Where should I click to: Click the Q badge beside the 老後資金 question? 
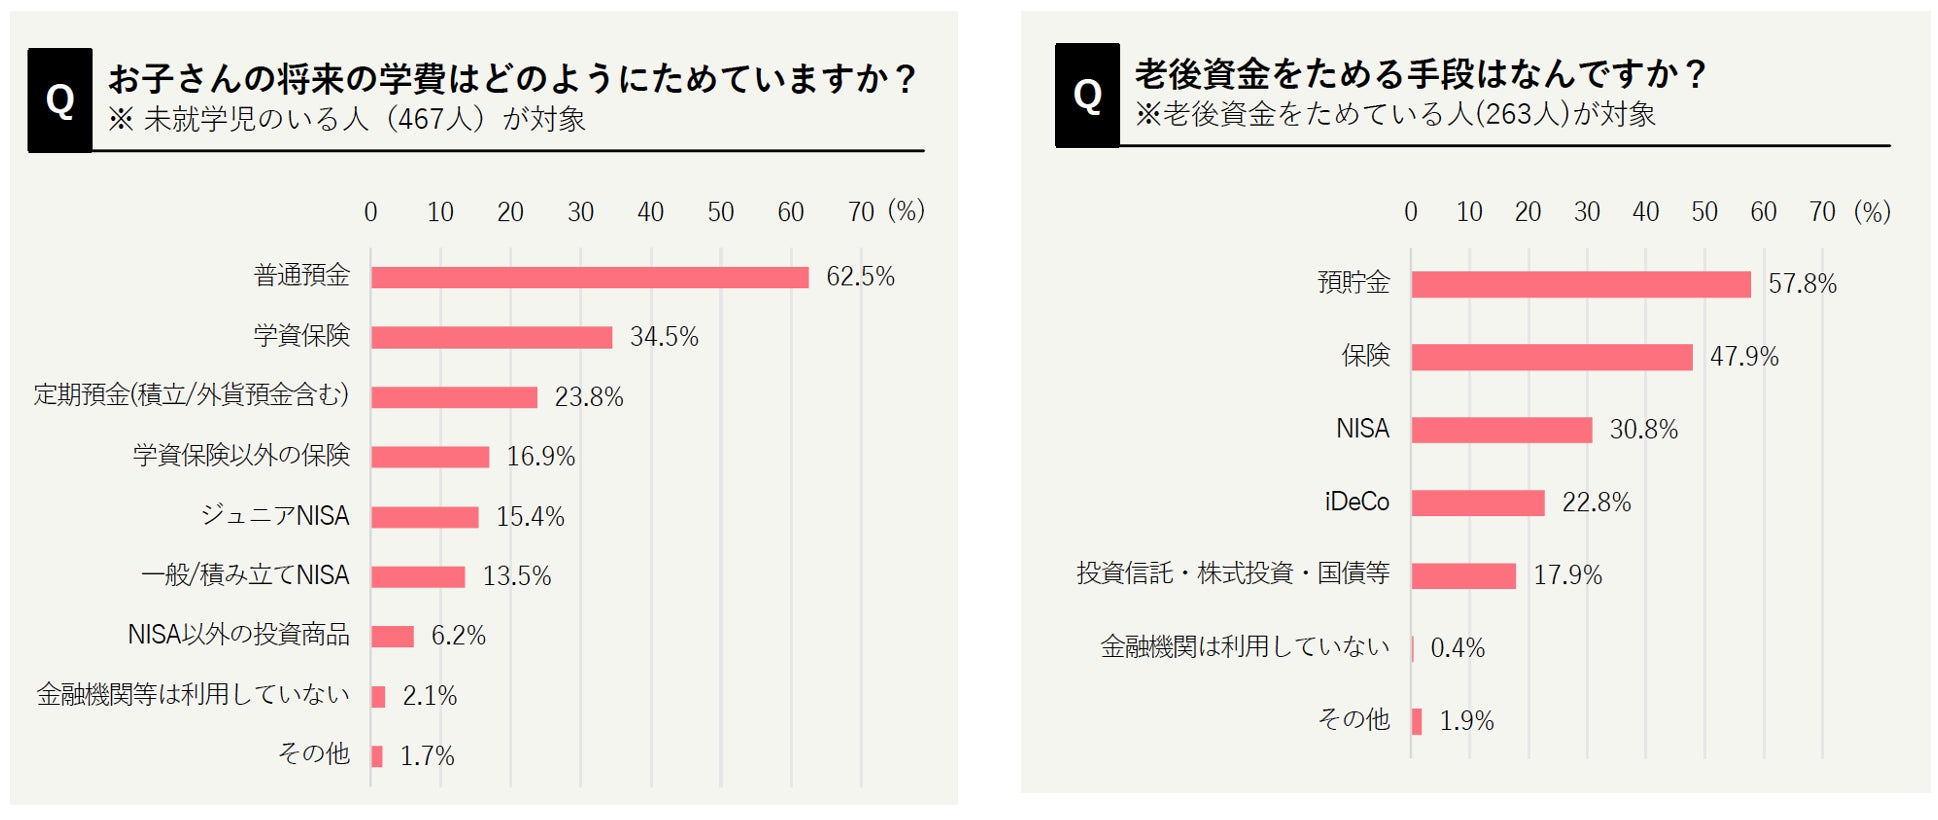click(1087, 96)
